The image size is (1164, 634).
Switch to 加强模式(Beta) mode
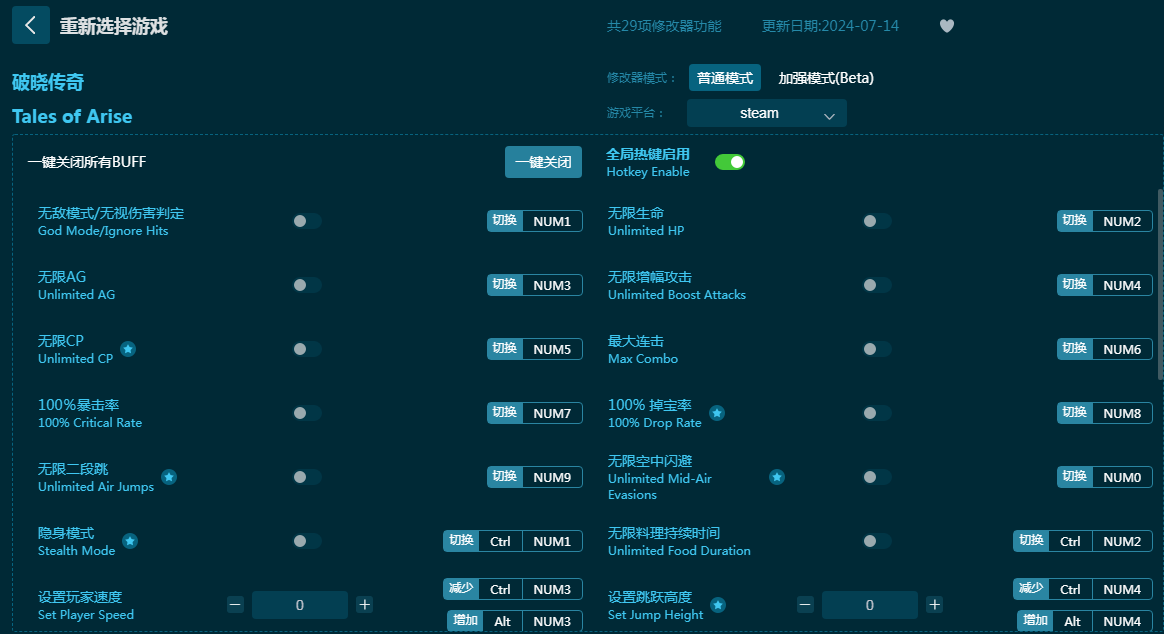click(x=825, y=78)
